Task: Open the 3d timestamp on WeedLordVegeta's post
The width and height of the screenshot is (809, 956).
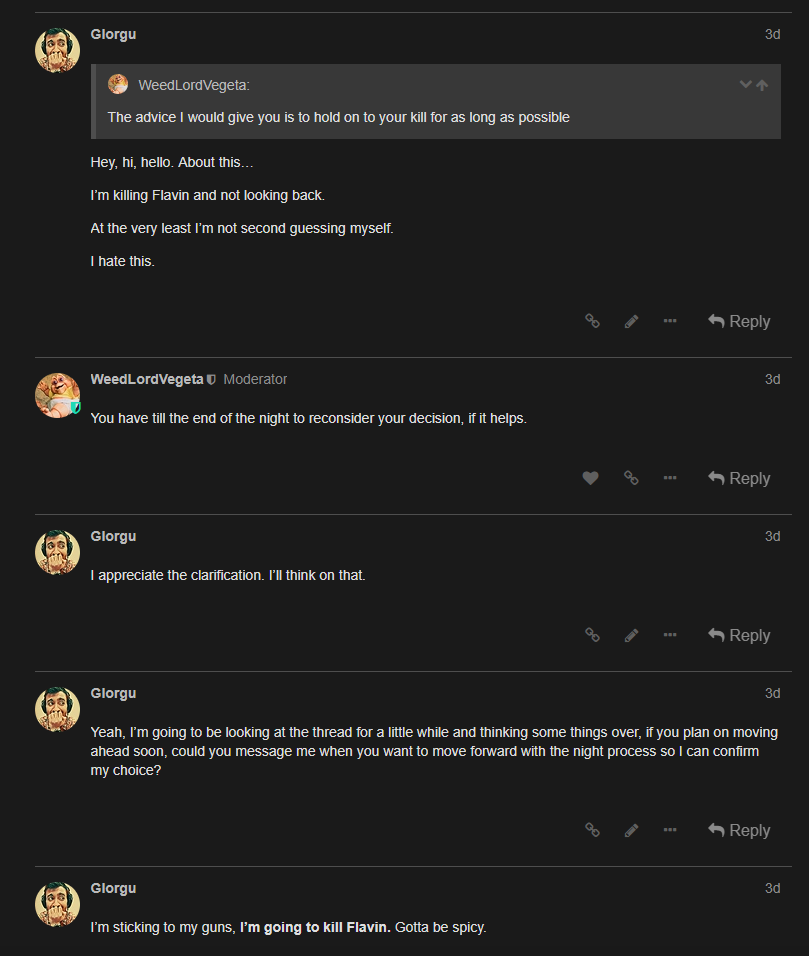Action: (x=772, y=379)
